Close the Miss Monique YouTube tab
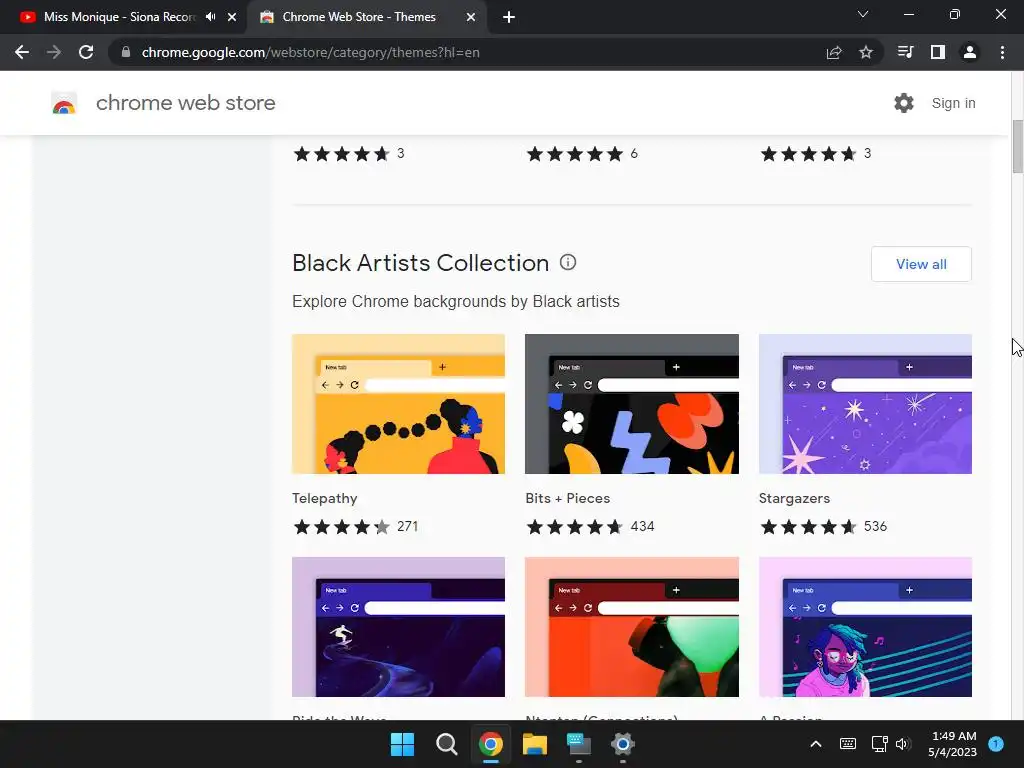Image resolution: width=1024 pixels, height=768 pixels. (x=232, y=17)
